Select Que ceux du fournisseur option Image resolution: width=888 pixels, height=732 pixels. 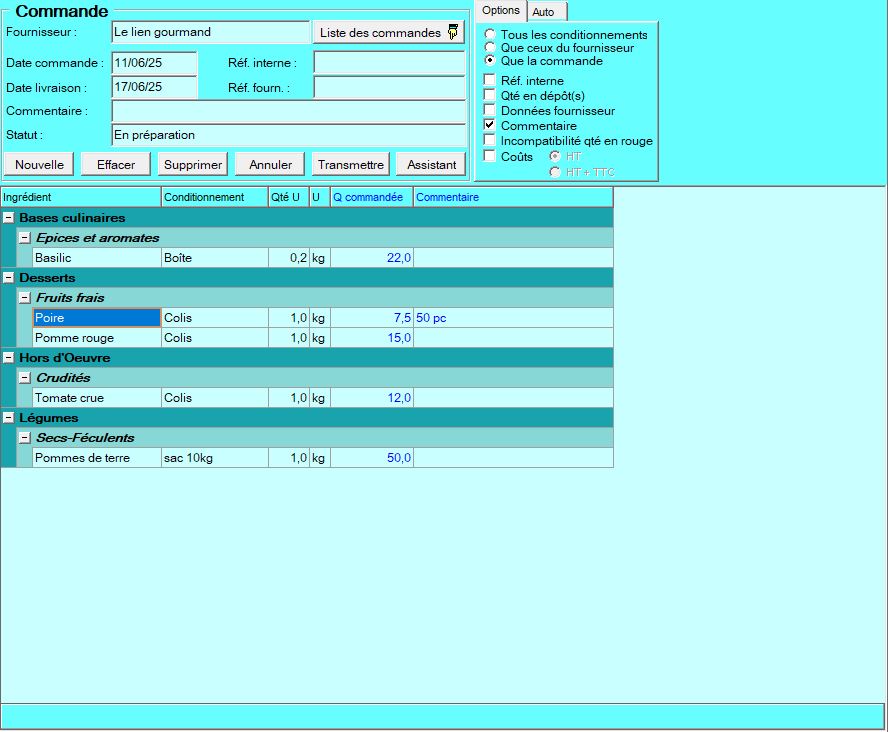[490, 48]
